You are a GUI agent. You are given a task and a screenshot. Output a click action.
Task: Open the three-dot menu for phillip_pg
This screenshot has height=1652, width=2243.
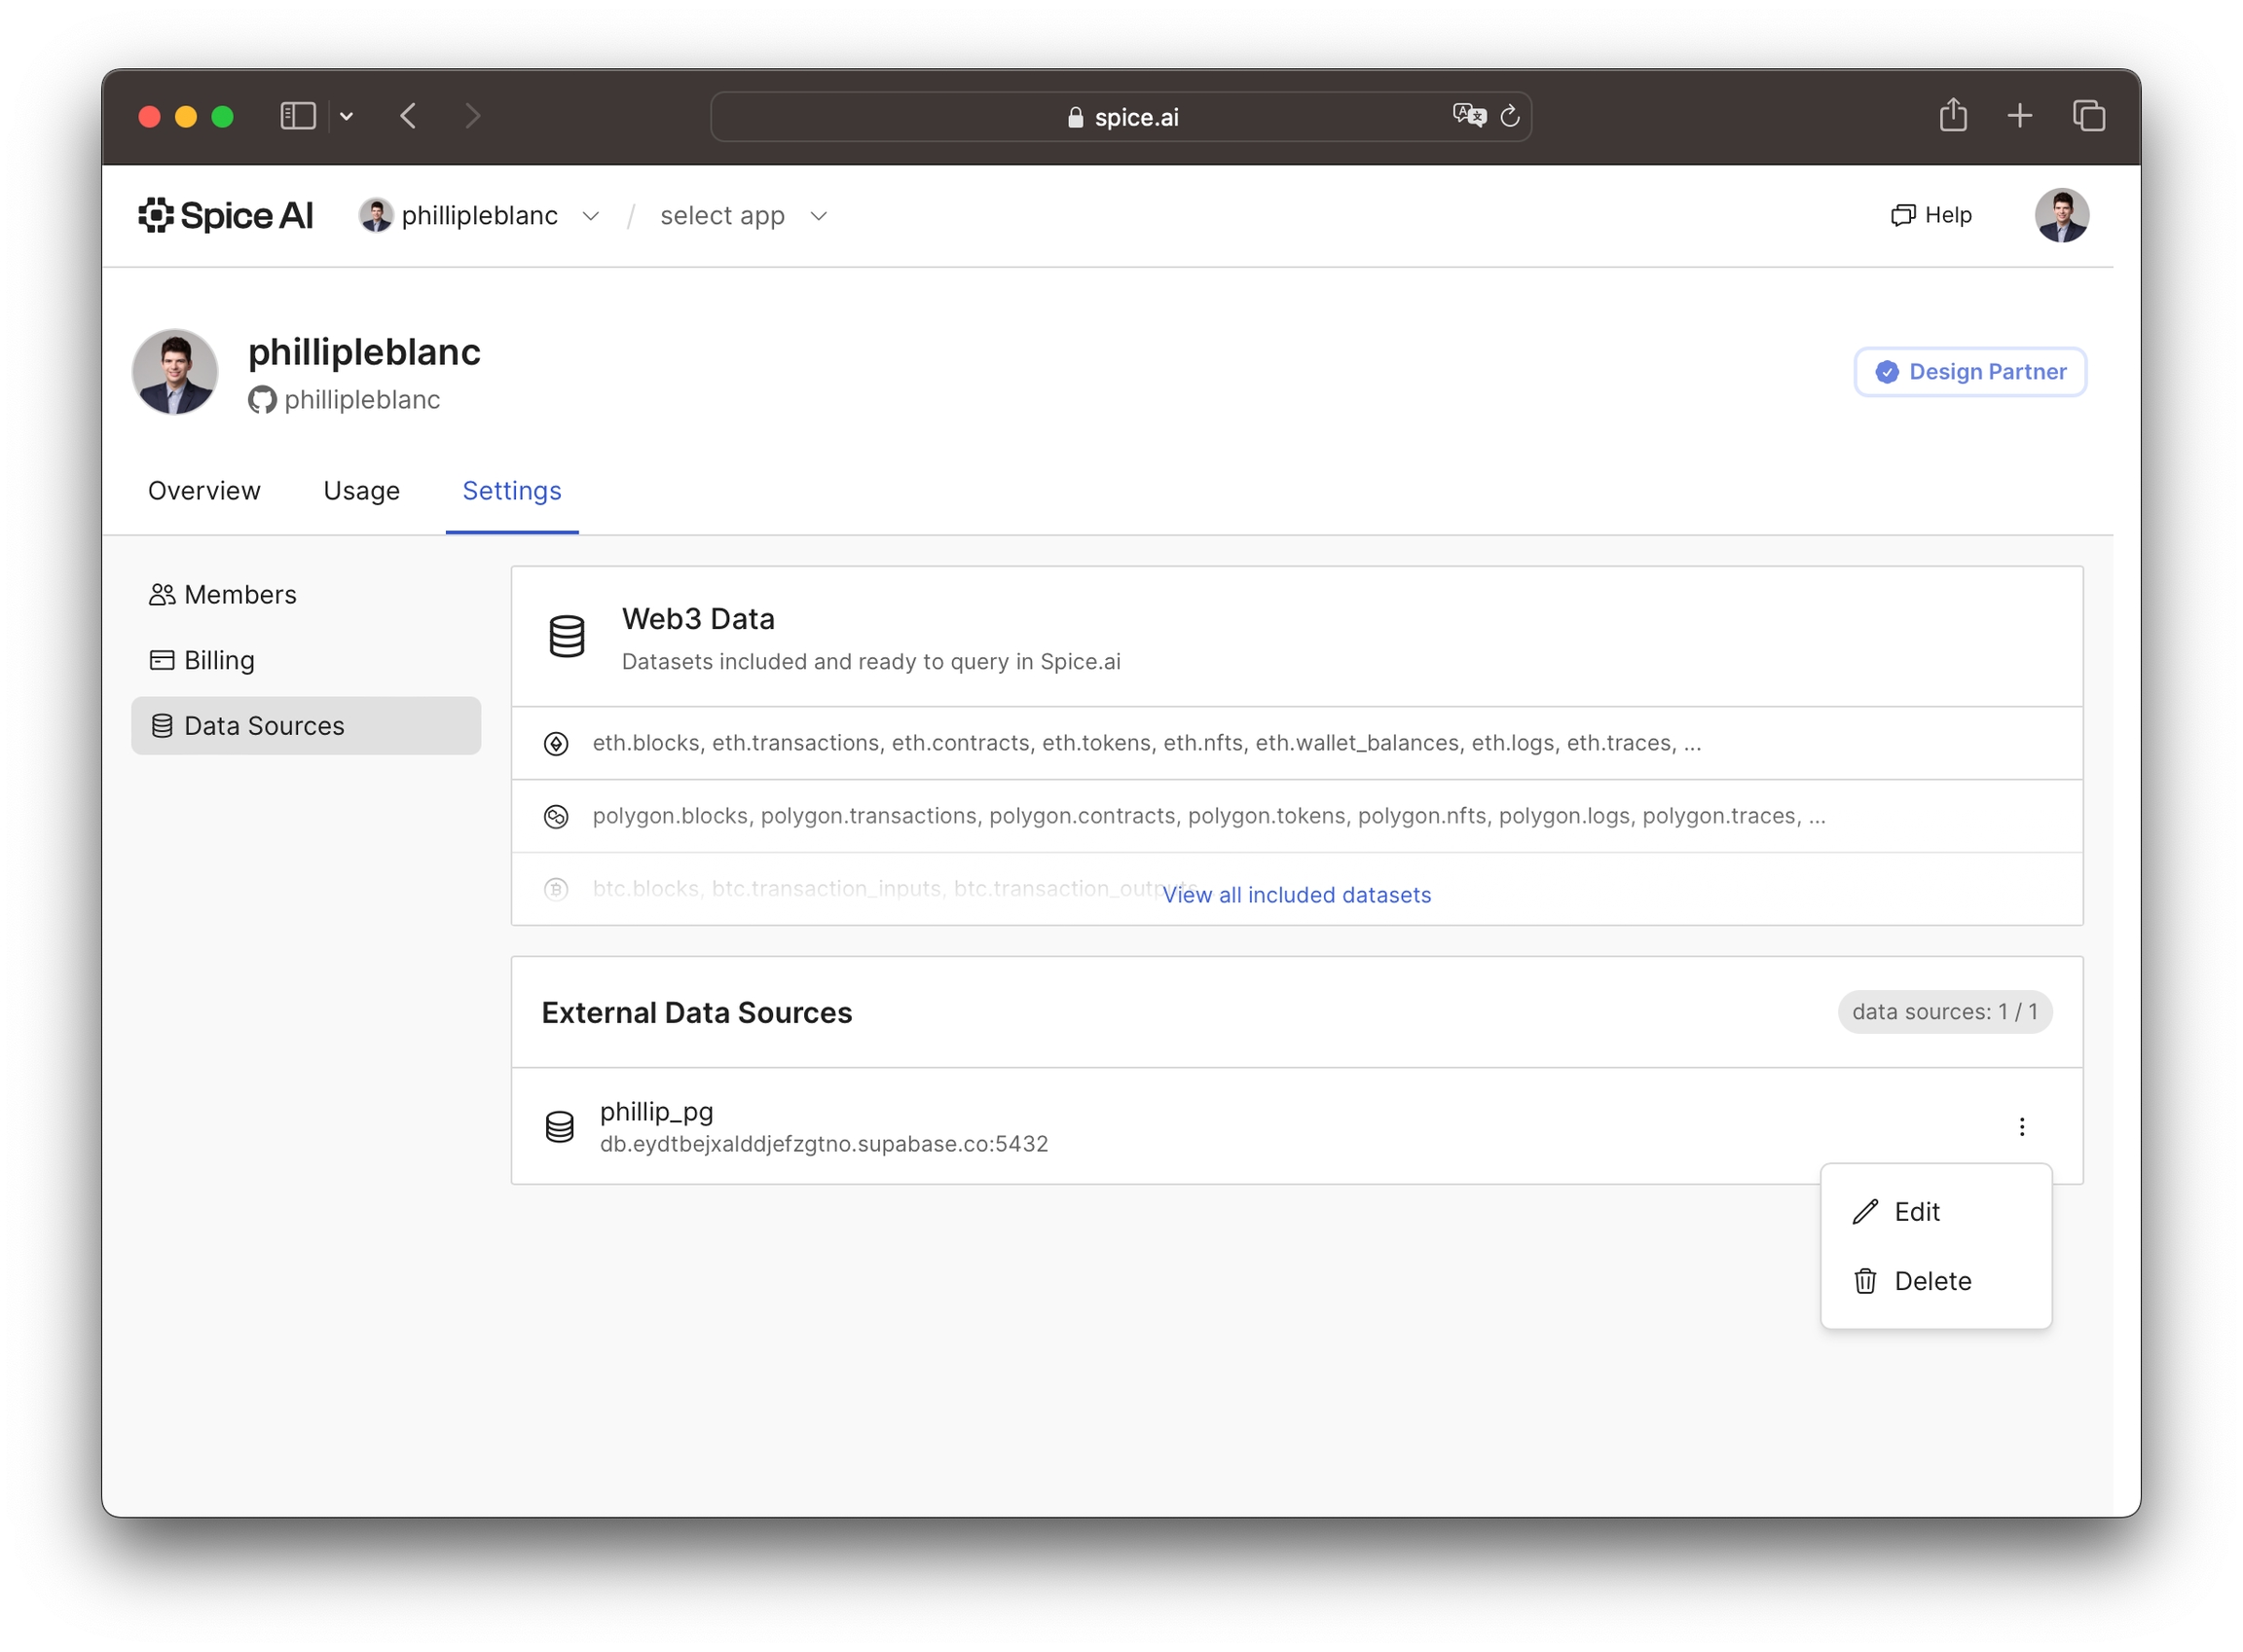click(2021, 1127)
